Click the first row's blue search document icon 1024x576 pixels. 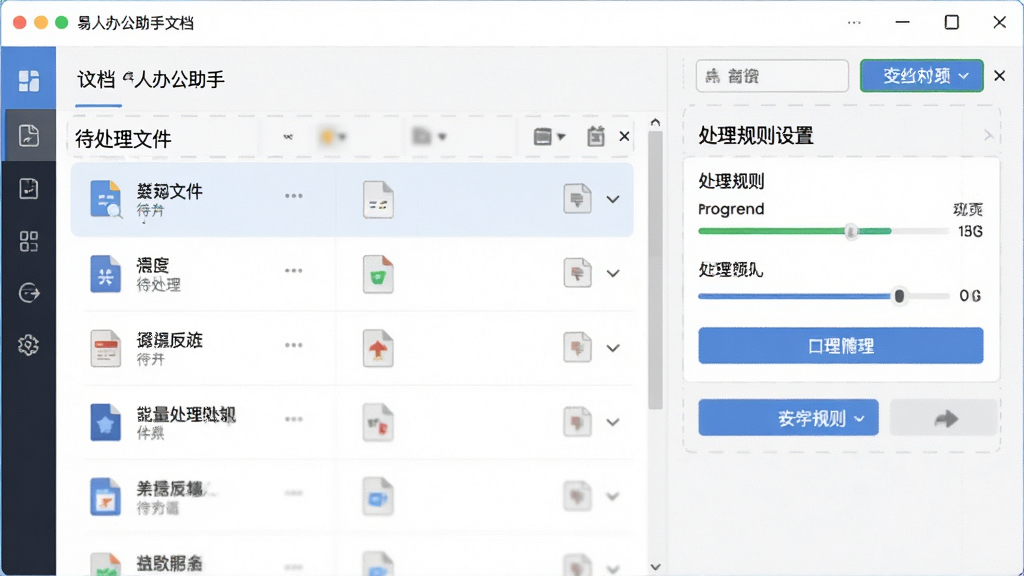point(106,199)
